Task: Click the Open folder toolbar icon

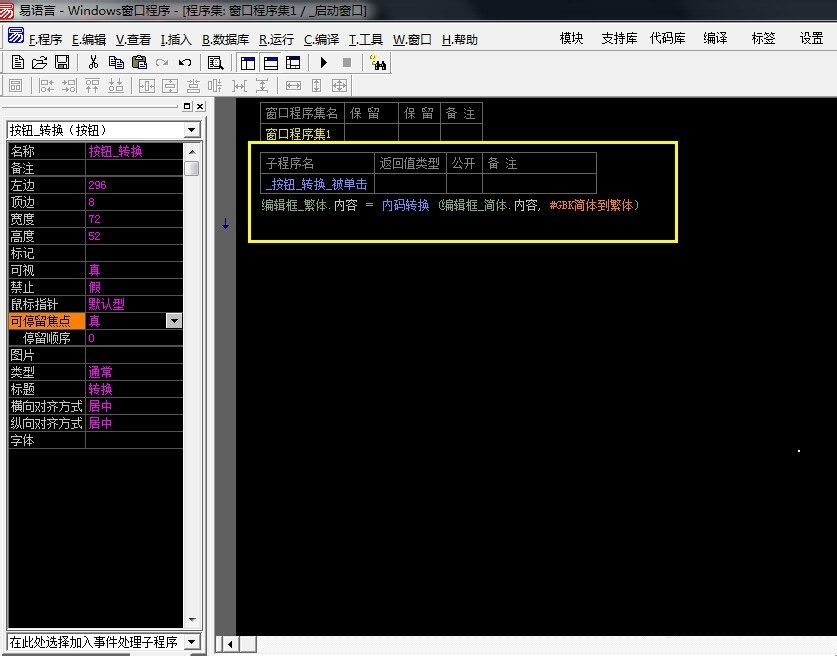Action: (x=40, y=62)
